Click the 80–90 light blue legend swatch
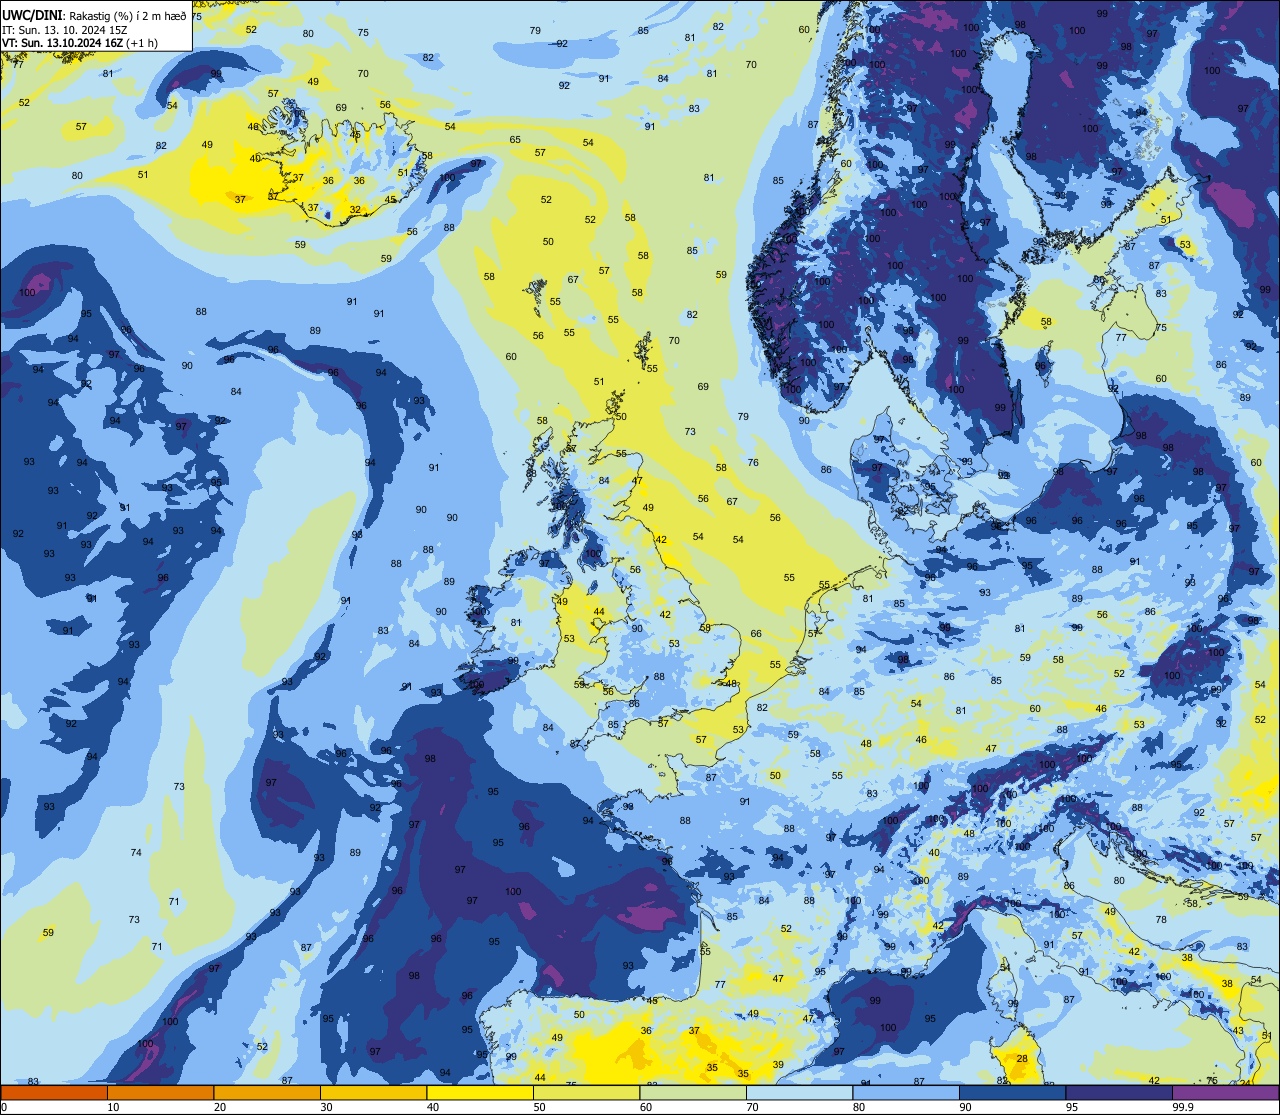The width and height of the screenshot is (1280, 1115). coord(906,1092)
